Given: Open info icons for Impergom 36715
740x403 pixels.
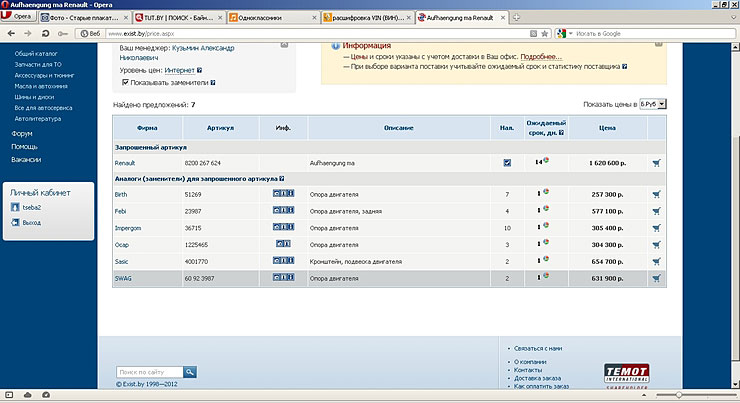Looking at the screenshot, I should coord(283,227).
